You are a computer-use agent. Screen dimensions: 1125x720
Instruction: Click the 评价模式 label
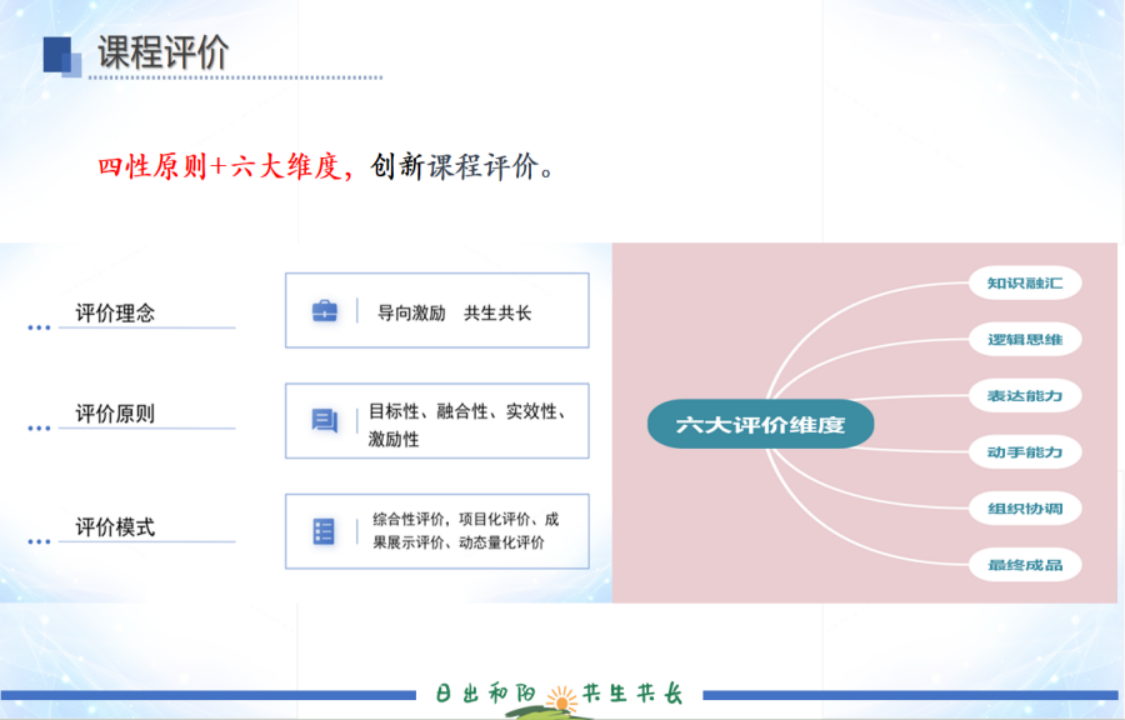pyautogui.click(x=116, y=527)
